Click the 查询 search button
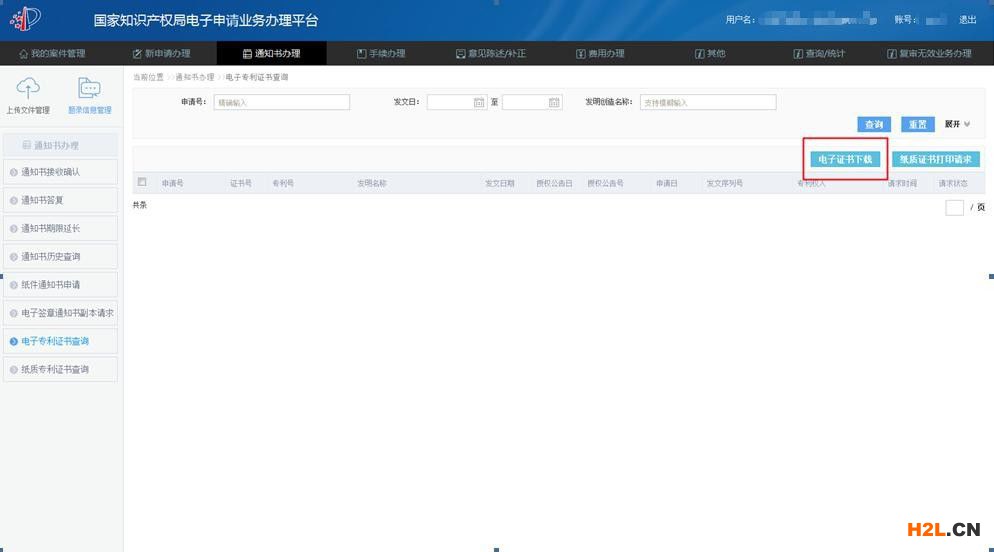 (874, 124)
